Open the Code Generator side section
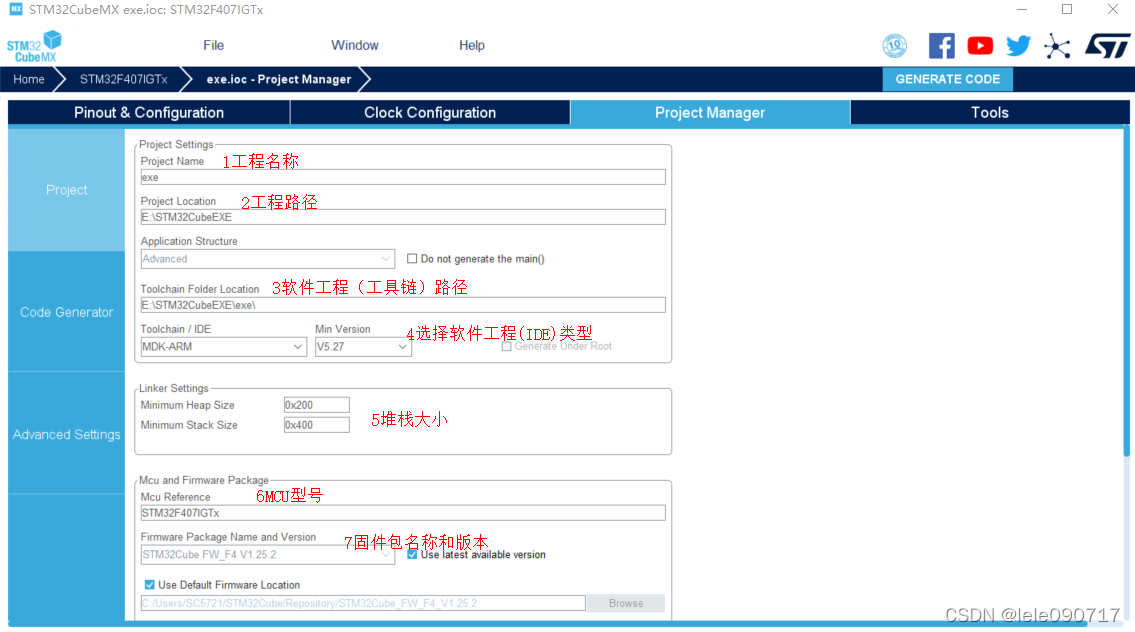 [67, 312]
